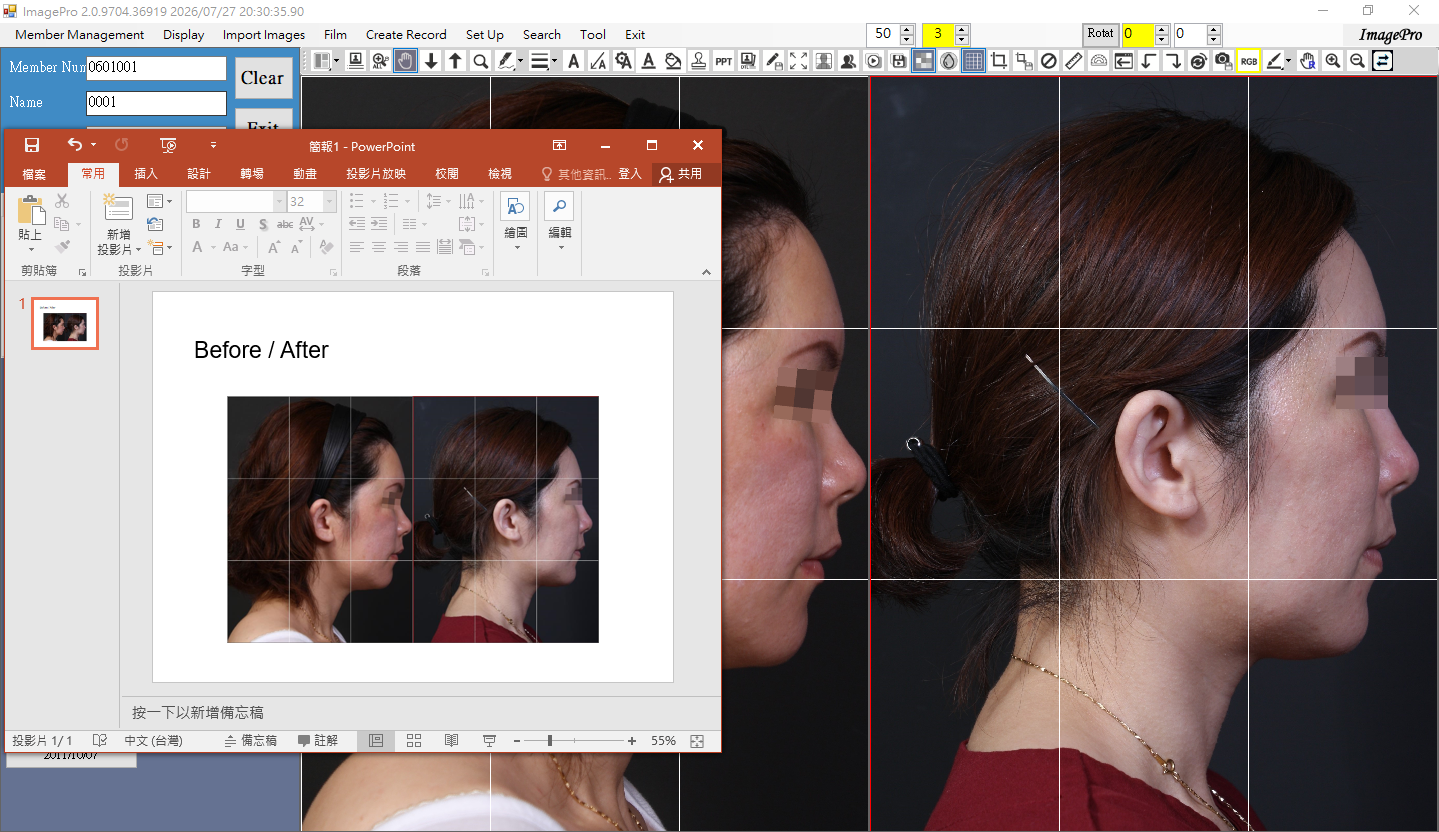Open the line color pen dropdown near RGB
The image size is (1439, 832).
click(1288, 62)
